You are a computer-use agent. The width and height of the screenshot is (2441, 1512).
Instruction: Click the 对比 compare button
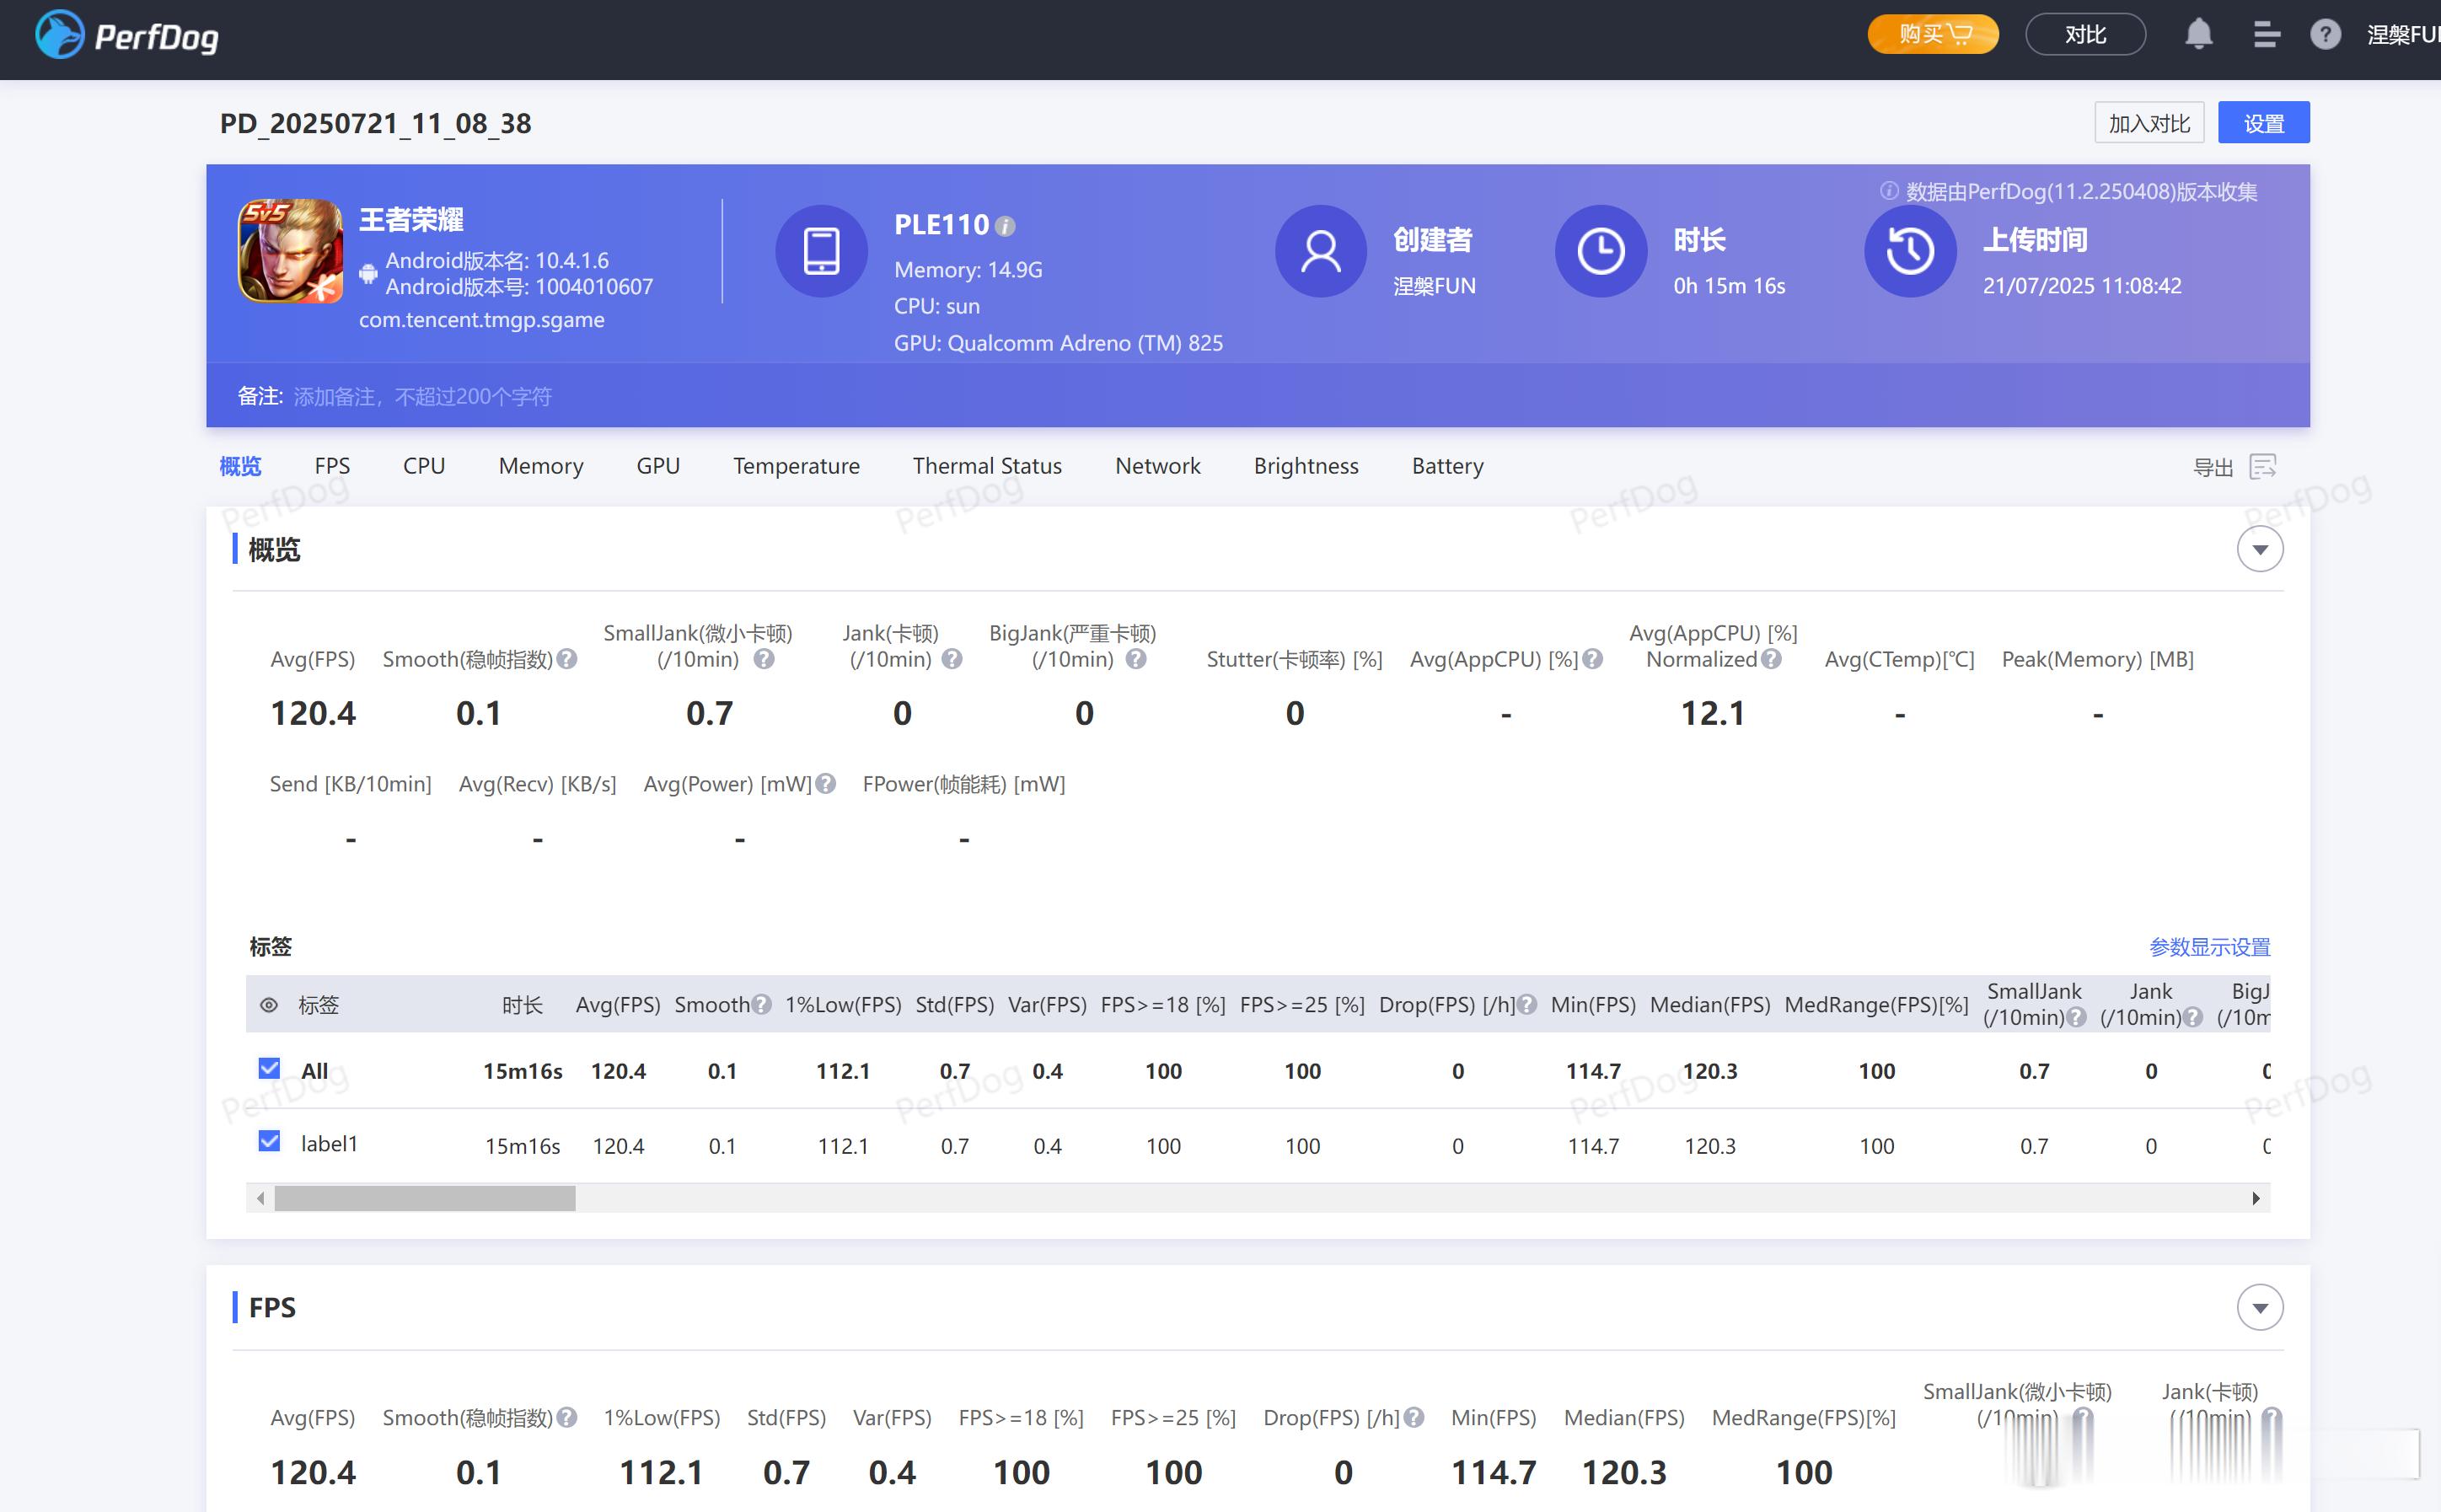pos(2085,34)
